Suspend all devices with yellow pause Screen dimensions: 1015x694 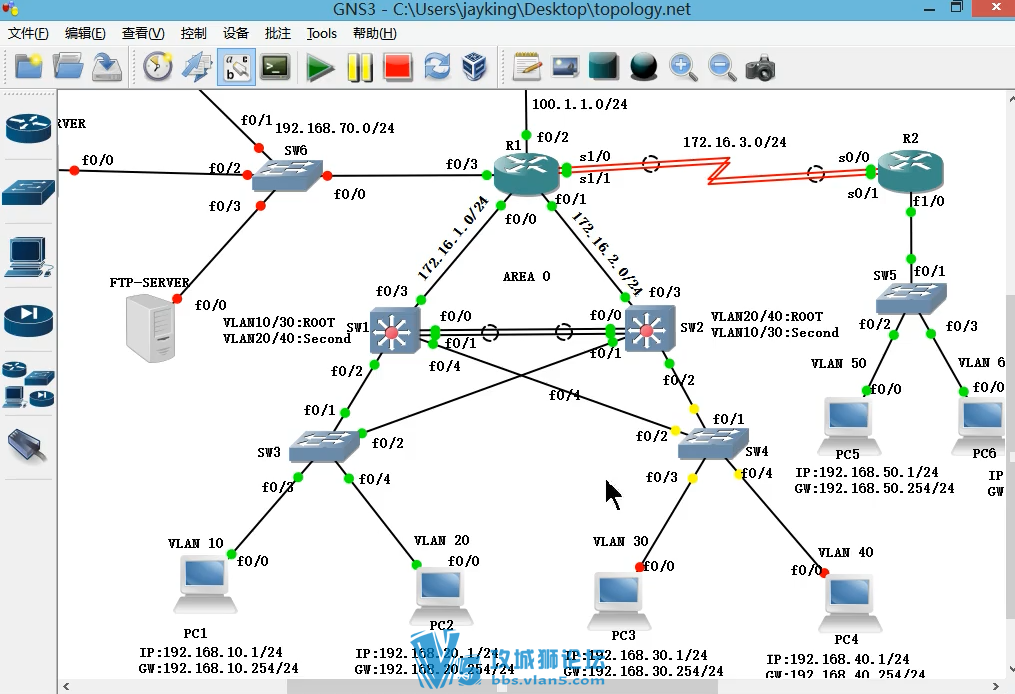[x=359, y=67]
